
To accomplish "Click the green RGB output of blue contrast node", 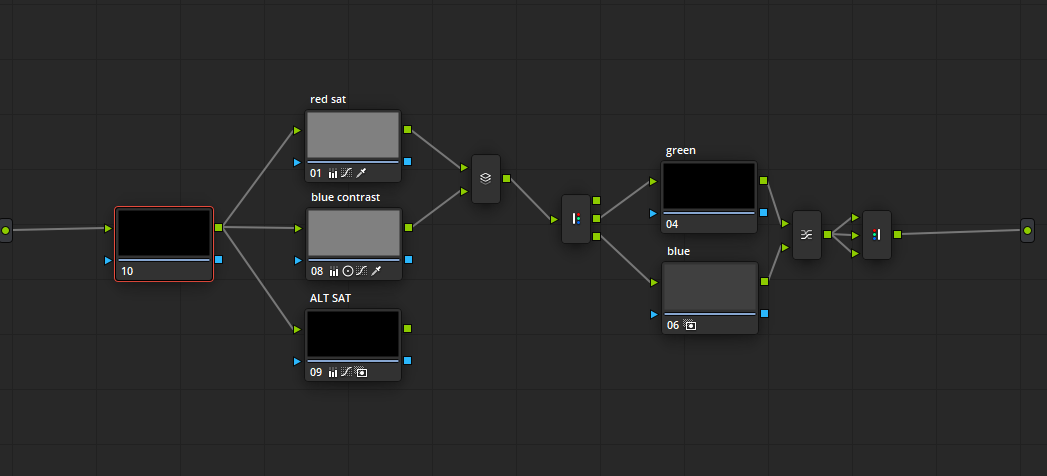I will pyautogui.click(x=408, y=228).
